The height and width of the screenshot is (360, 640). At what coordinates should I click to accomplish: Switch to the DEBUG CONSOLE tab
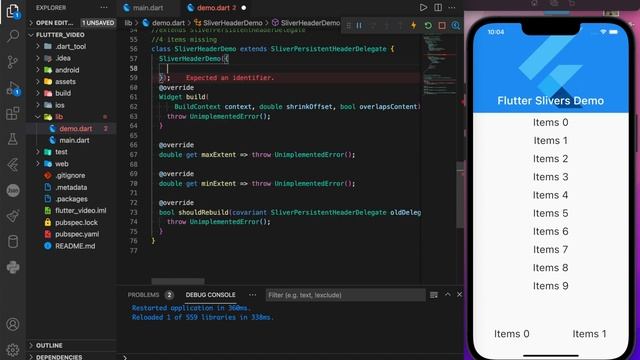coord(211,295)
